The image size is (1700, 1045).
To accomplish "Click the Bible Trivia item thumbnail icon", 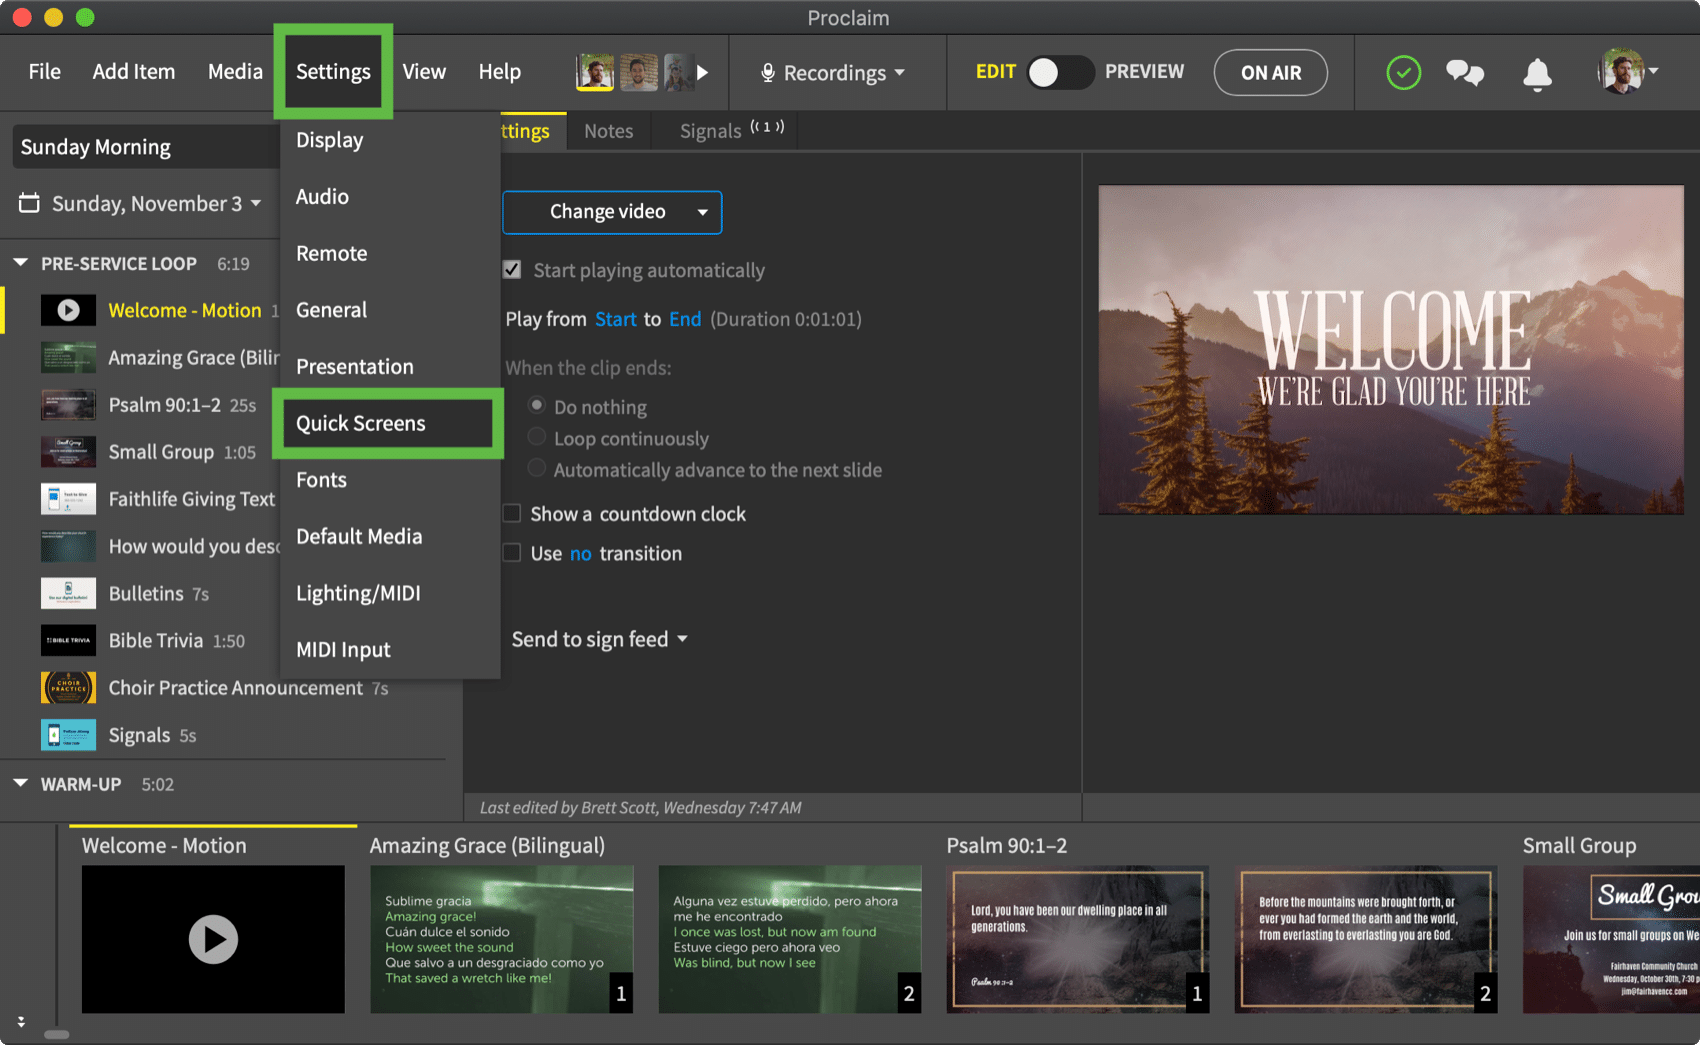I will (68, 640).
